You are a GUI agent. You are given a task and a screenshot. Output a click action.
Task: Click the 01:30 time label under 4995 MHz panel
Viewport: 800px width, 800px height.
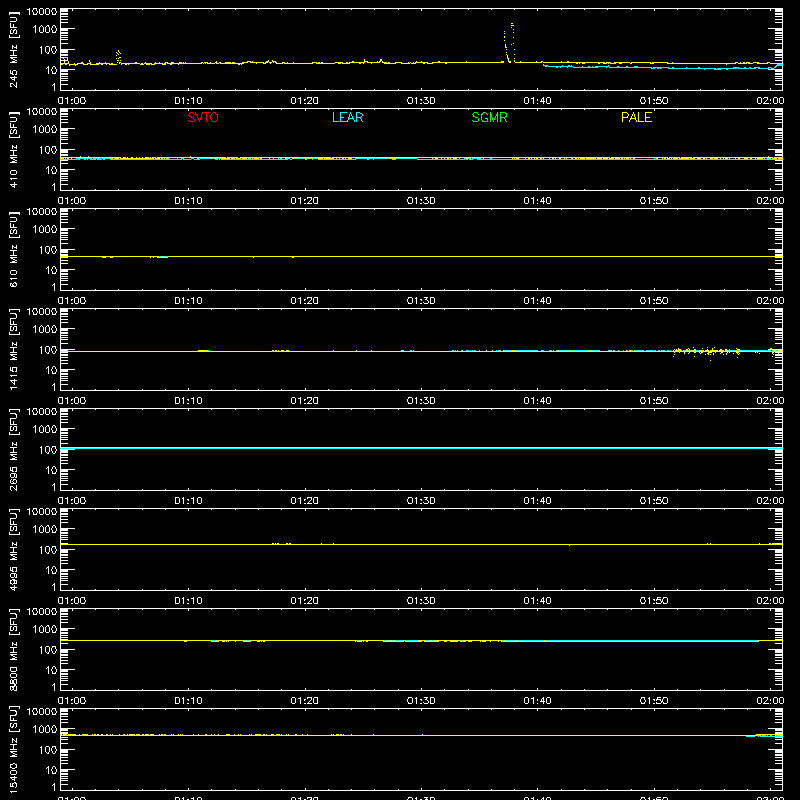coord(421,601)
